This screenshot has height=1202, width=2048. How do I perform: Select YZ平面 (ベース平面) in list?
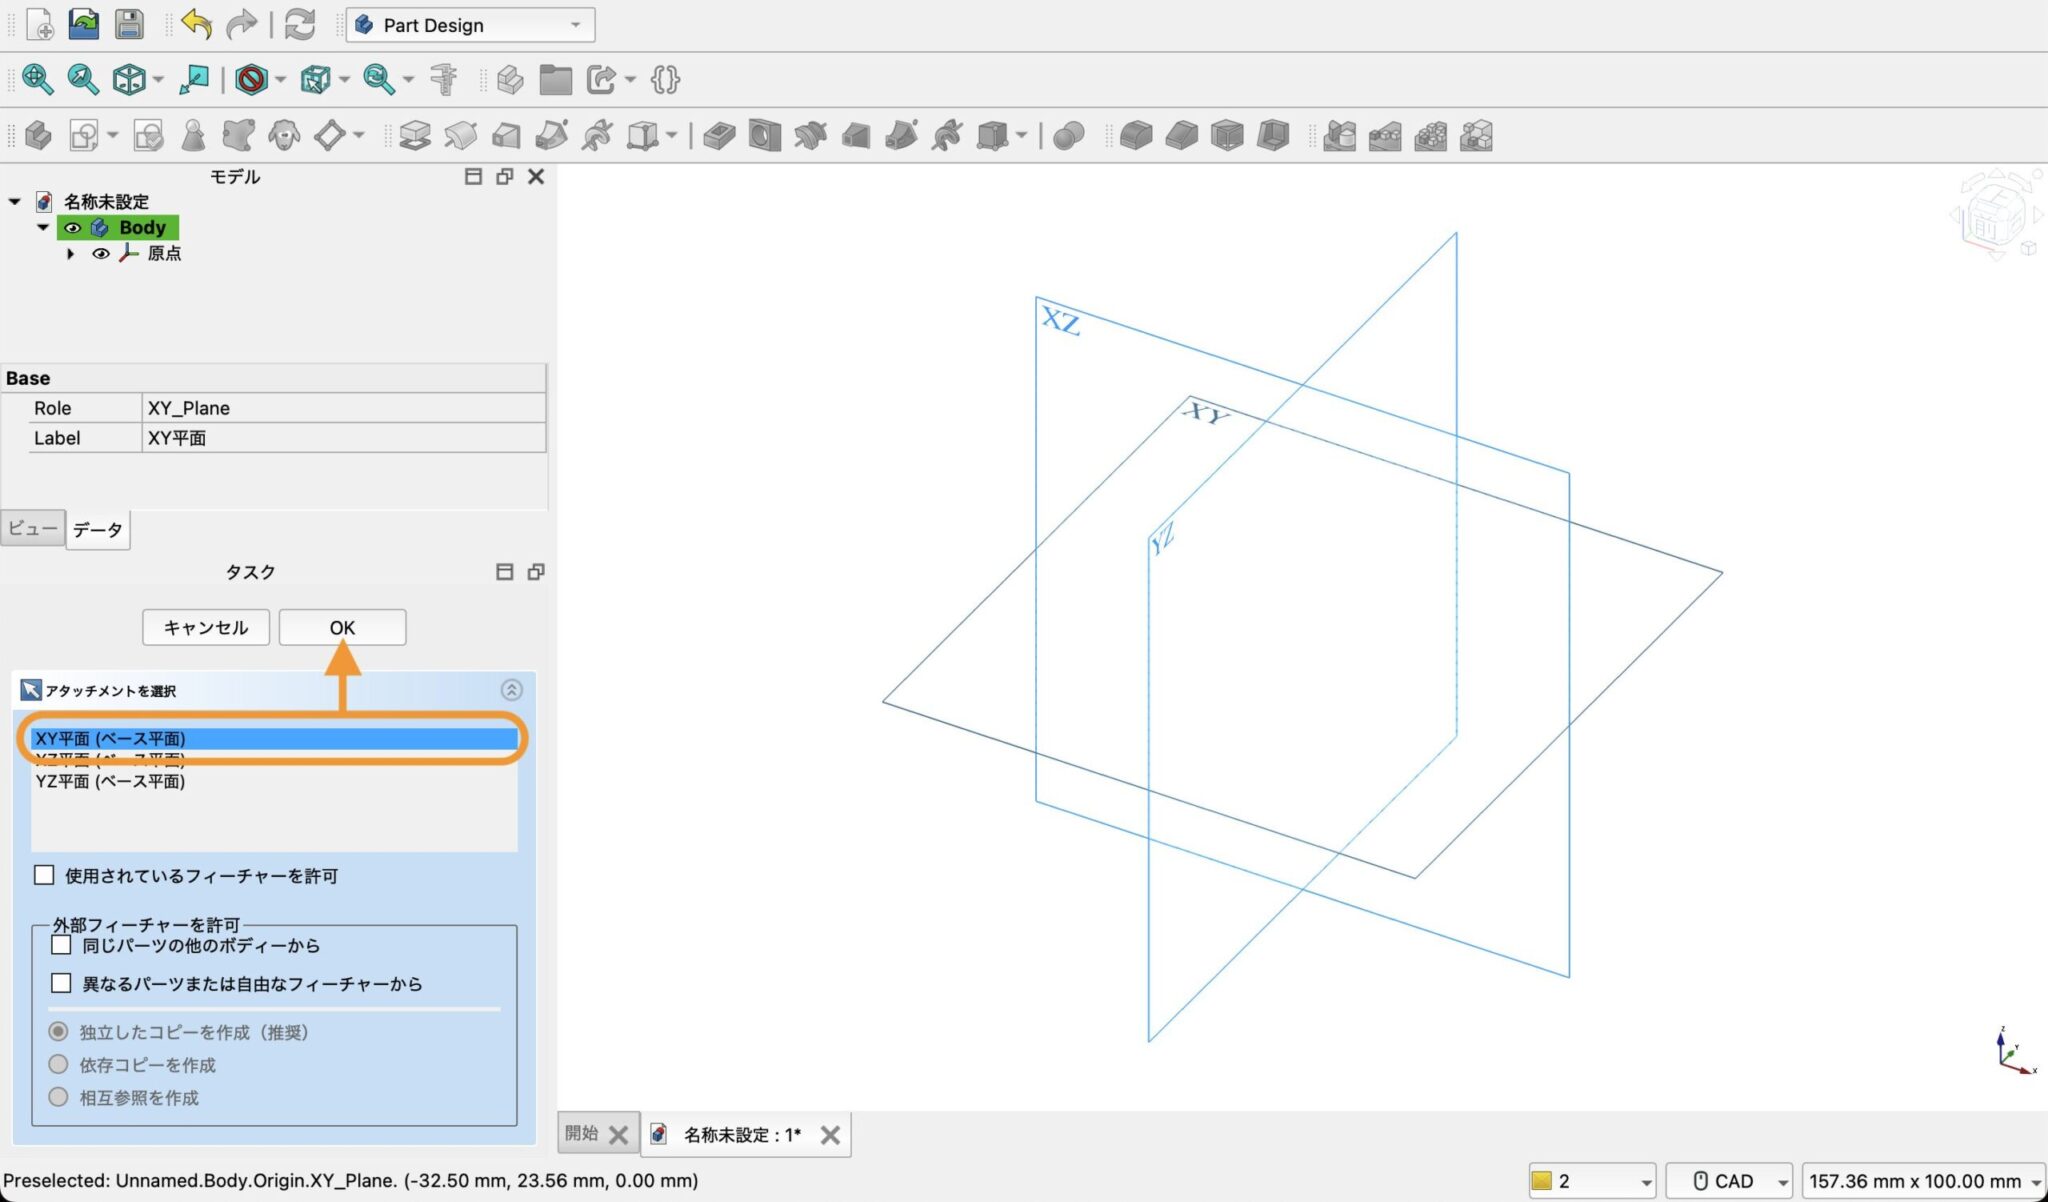274,781
